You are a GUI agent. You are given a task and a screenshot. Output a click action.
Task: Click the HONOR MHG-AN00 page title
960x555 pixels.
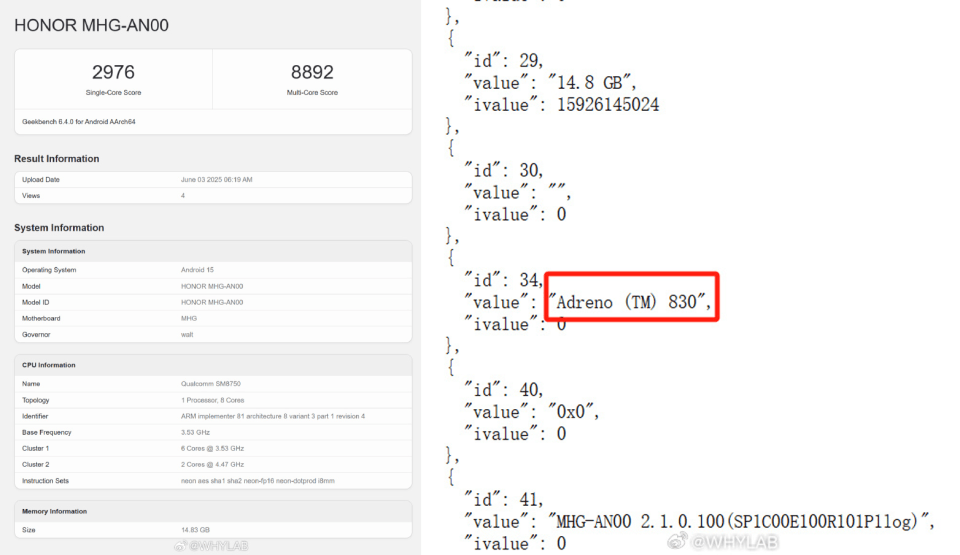tap(91, 25)
